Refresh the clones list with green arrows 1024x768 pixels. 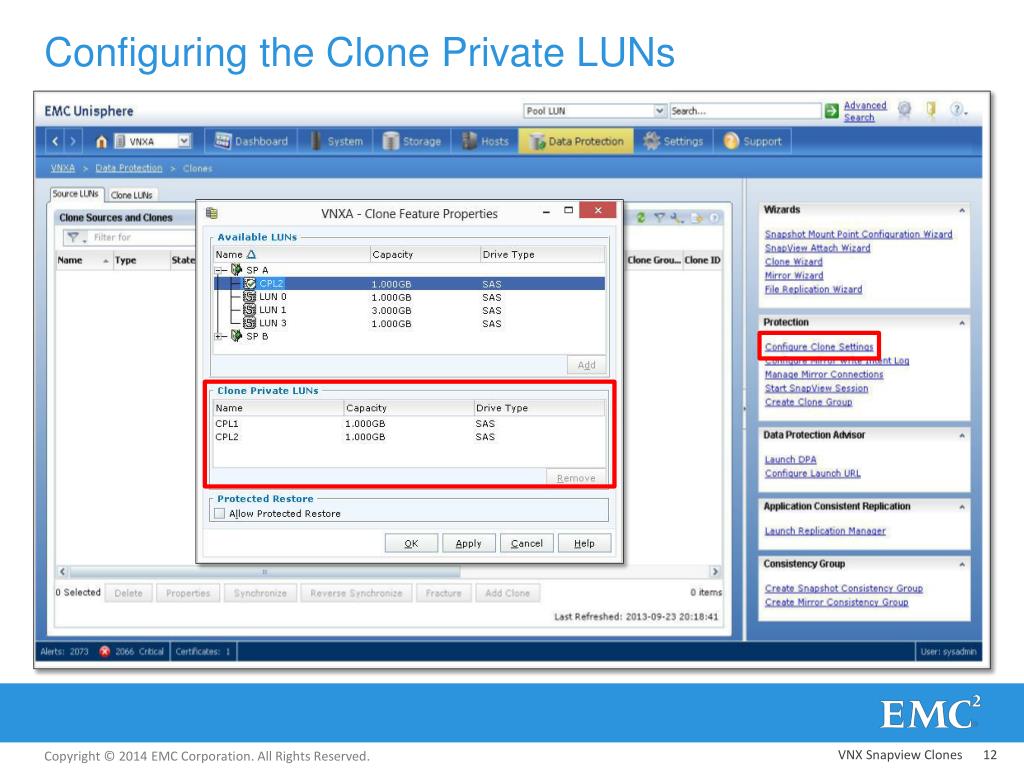click(641, 217)
